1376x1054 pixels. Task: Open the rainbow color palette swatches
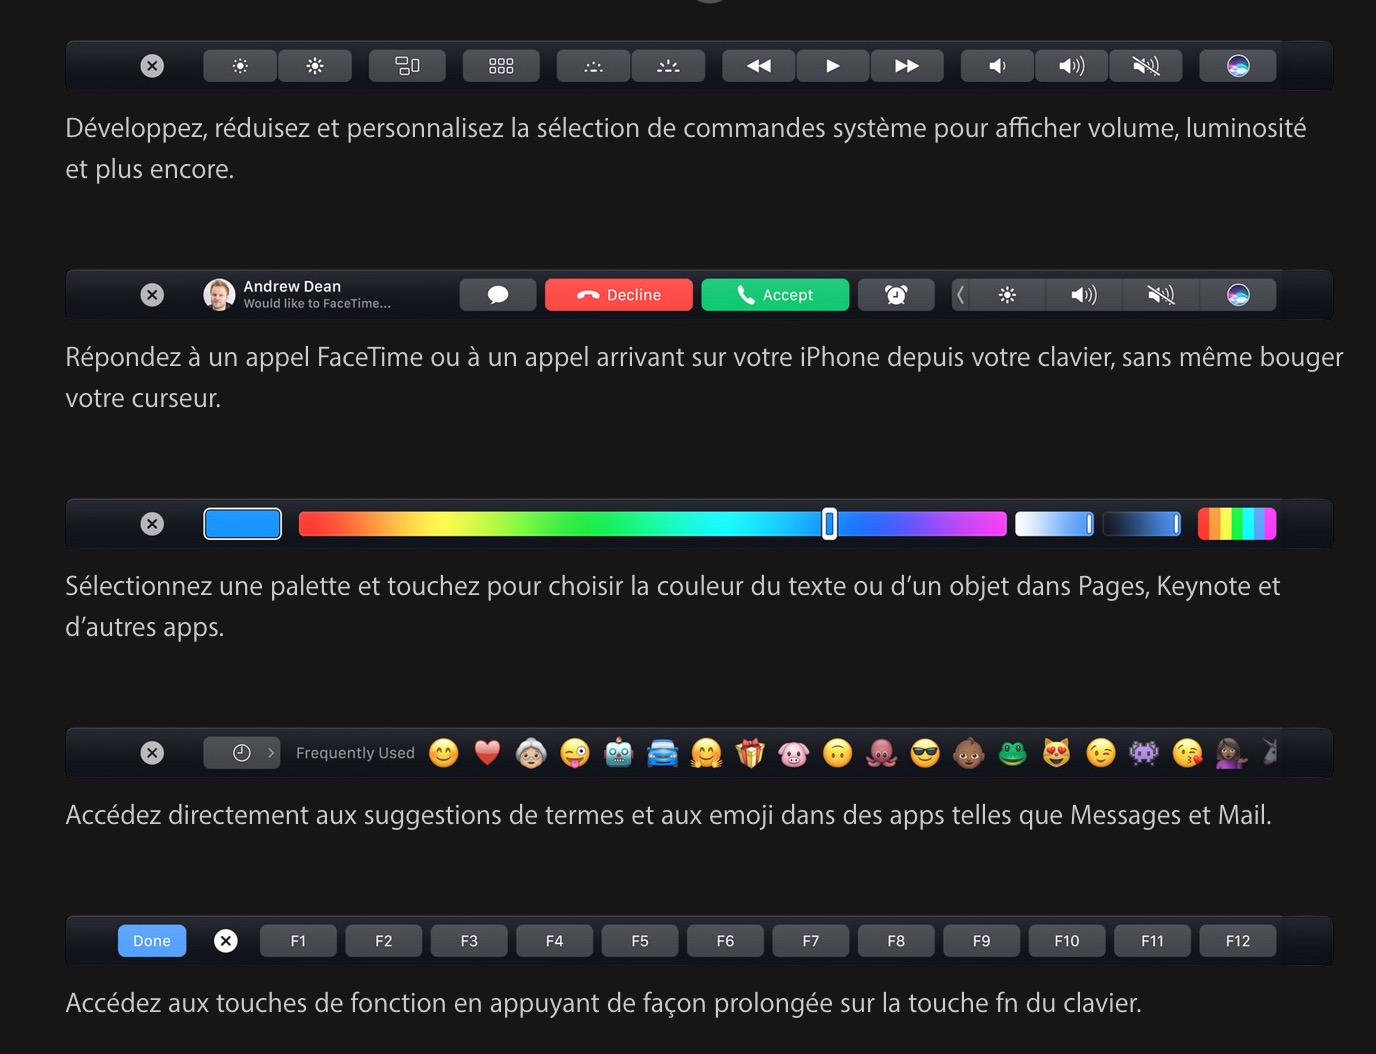point(1237,524)
